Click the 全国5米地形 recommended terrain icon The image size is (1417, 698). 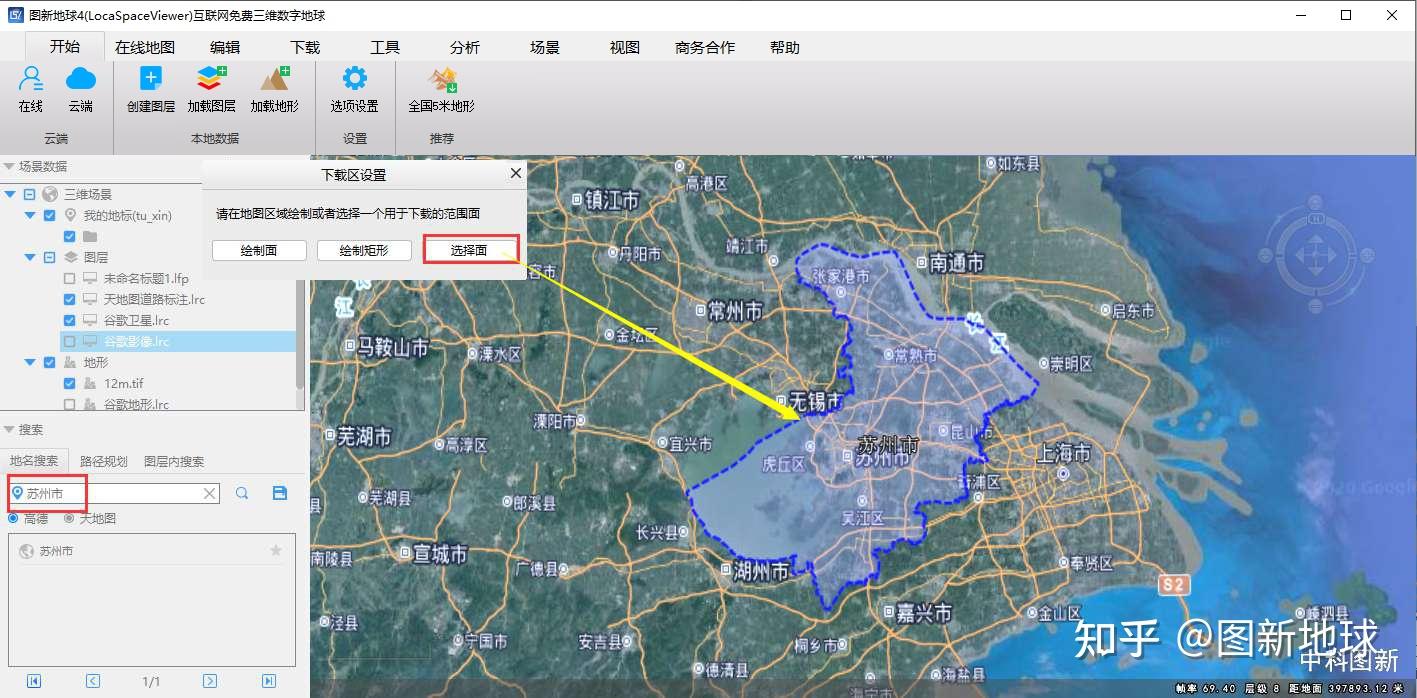[x=442, y=79]
